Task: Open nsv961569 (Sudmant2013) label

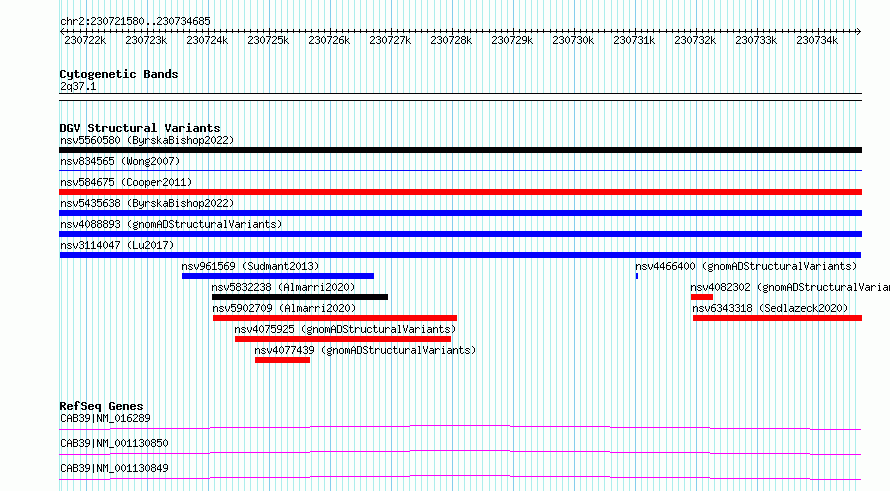Action: (250, 266)
